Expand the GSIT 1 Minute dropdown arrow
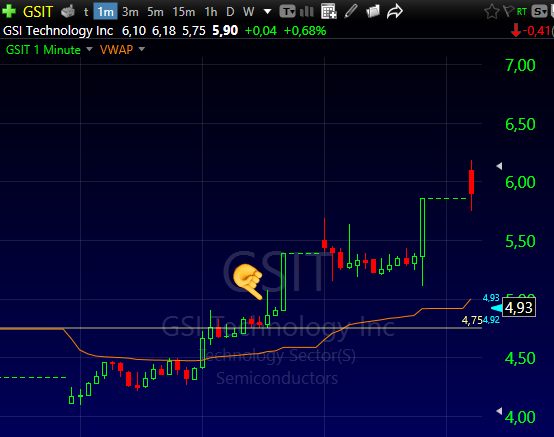 (x=89, y=49)
